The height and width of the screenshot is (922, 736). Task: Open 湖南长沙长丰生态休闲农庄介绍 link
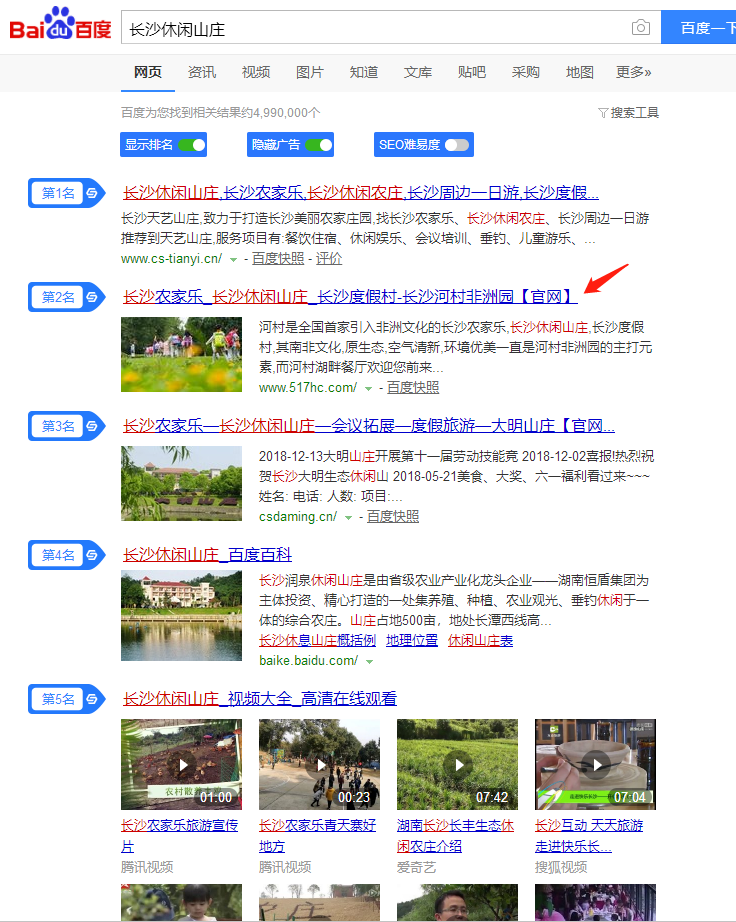456,836
